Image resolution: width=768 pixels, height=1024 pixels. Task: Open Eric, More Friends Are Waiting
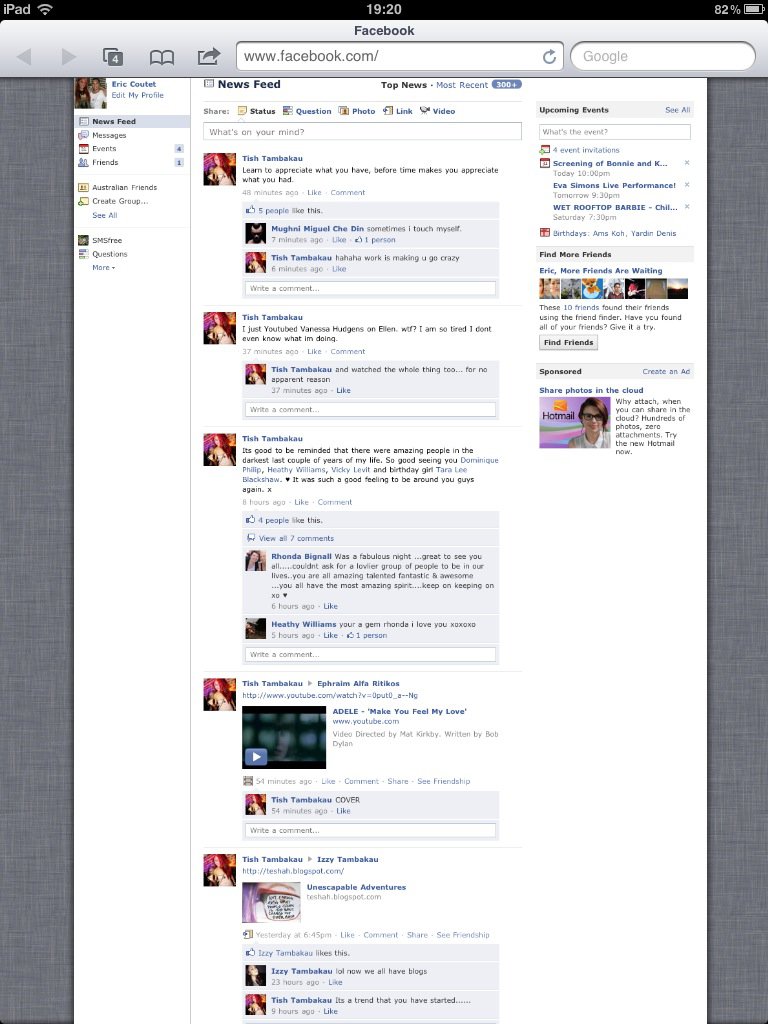pyautogui.click(x=600, y=270)
